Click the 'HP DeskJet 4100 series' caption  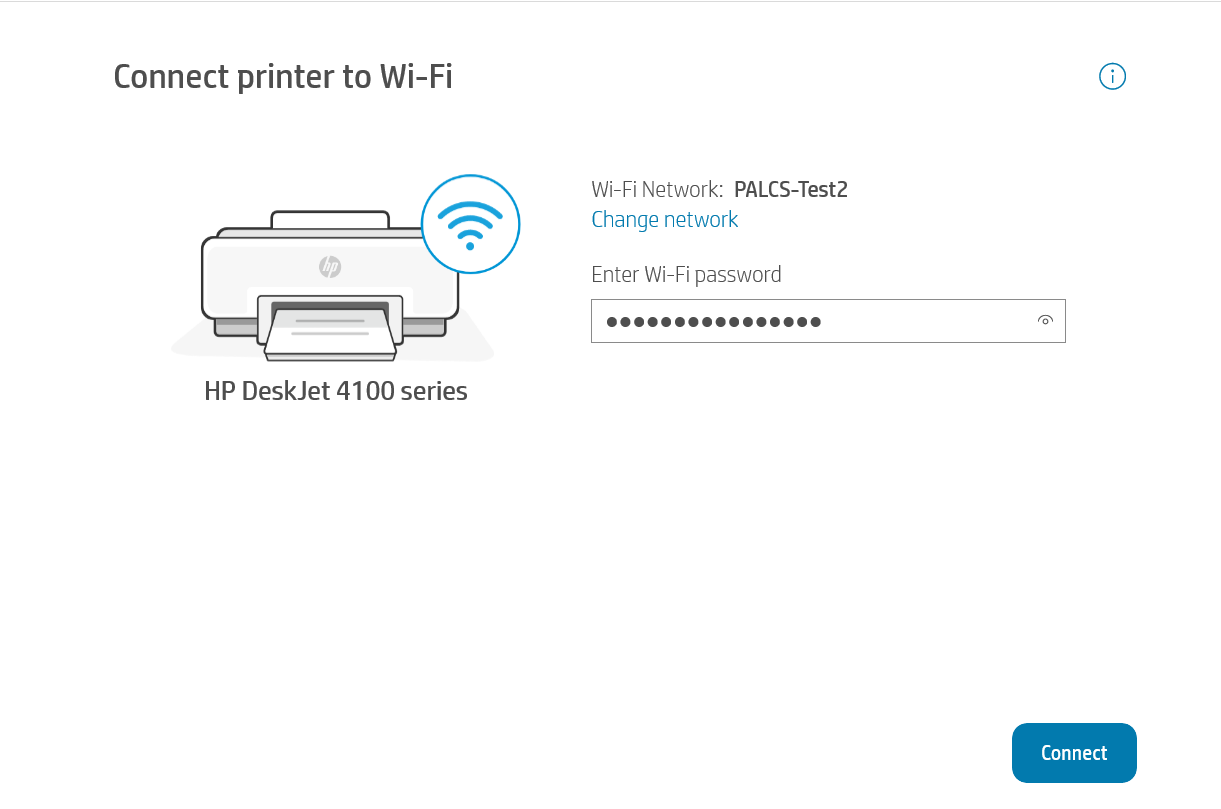(x=335, y=390)
